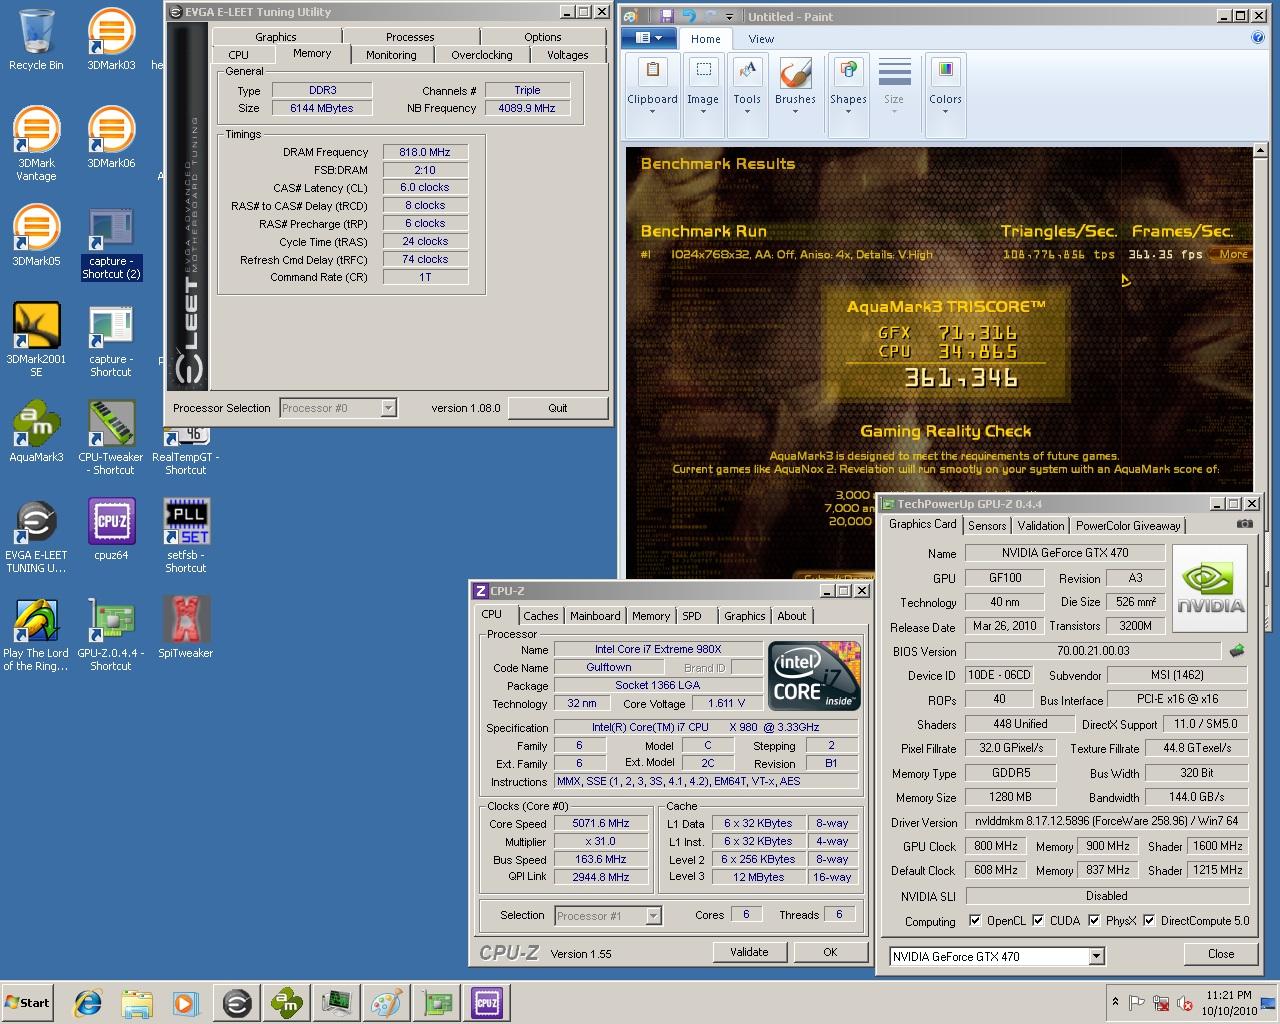Click the Save icon in Paint's title bar
This screenshot has width=1280, height=1024.
[x=666, y=16]
